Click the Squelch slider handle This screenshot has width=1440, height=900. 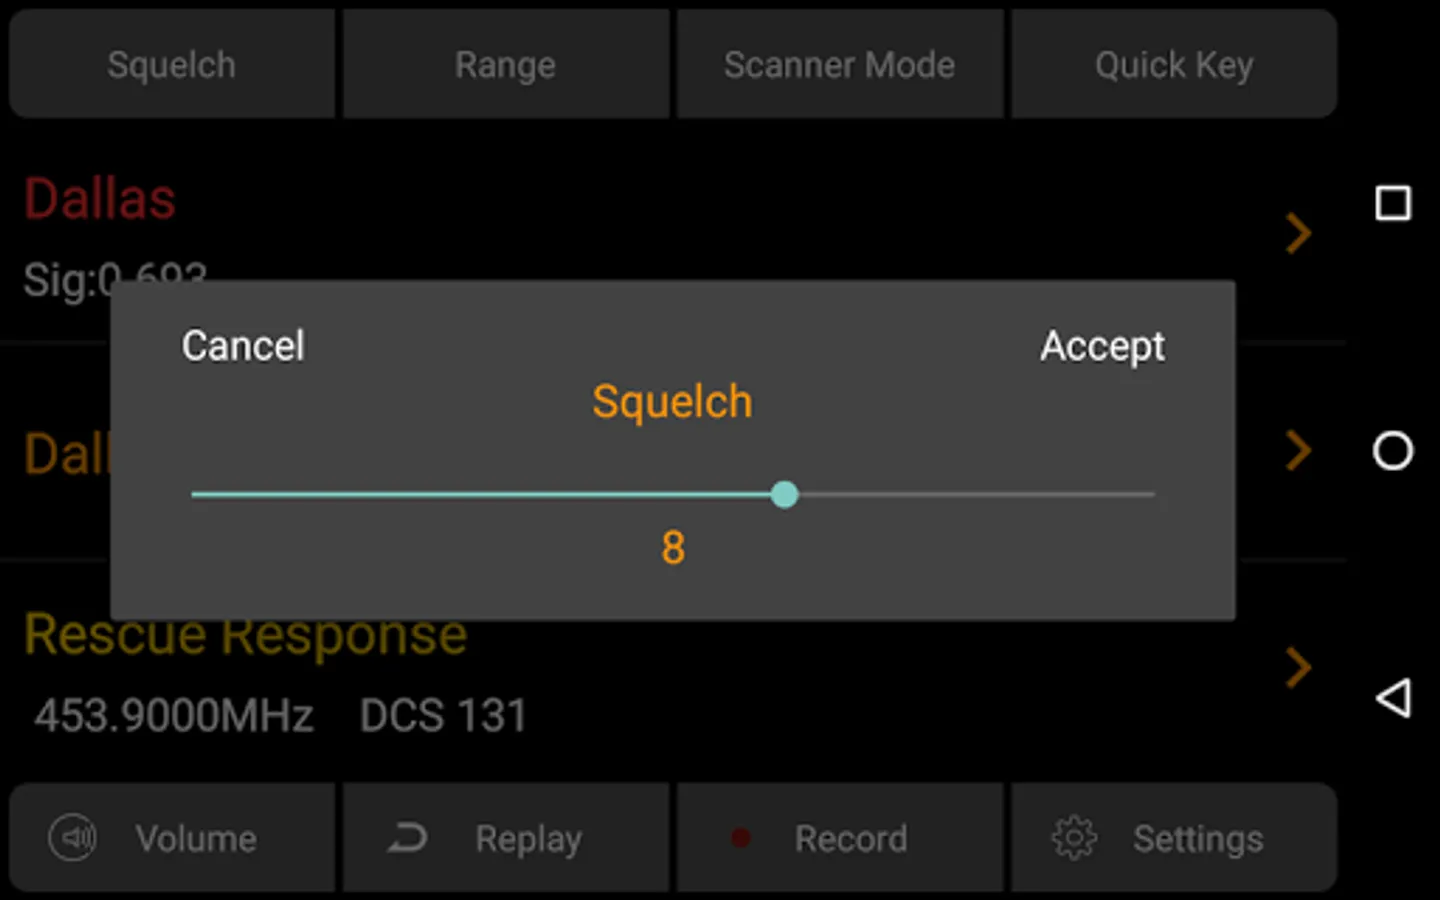pos(785,494)
